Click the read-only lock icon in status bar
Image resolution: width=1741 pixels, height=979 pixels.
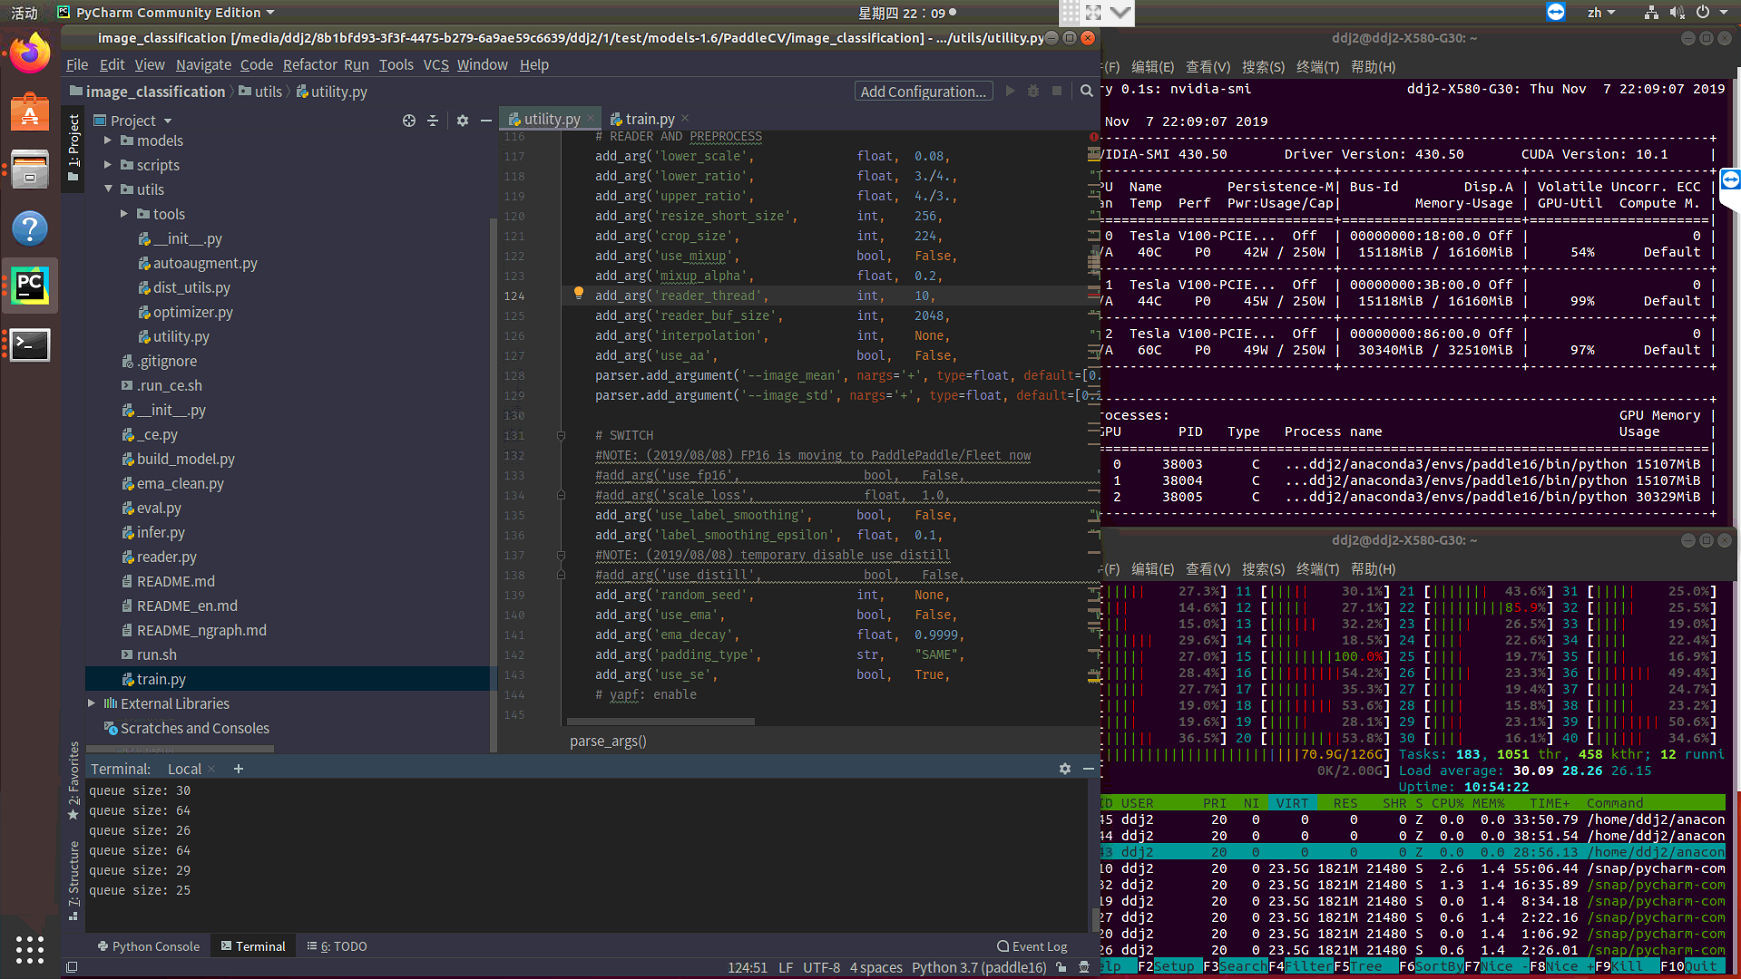[1061, 967]
